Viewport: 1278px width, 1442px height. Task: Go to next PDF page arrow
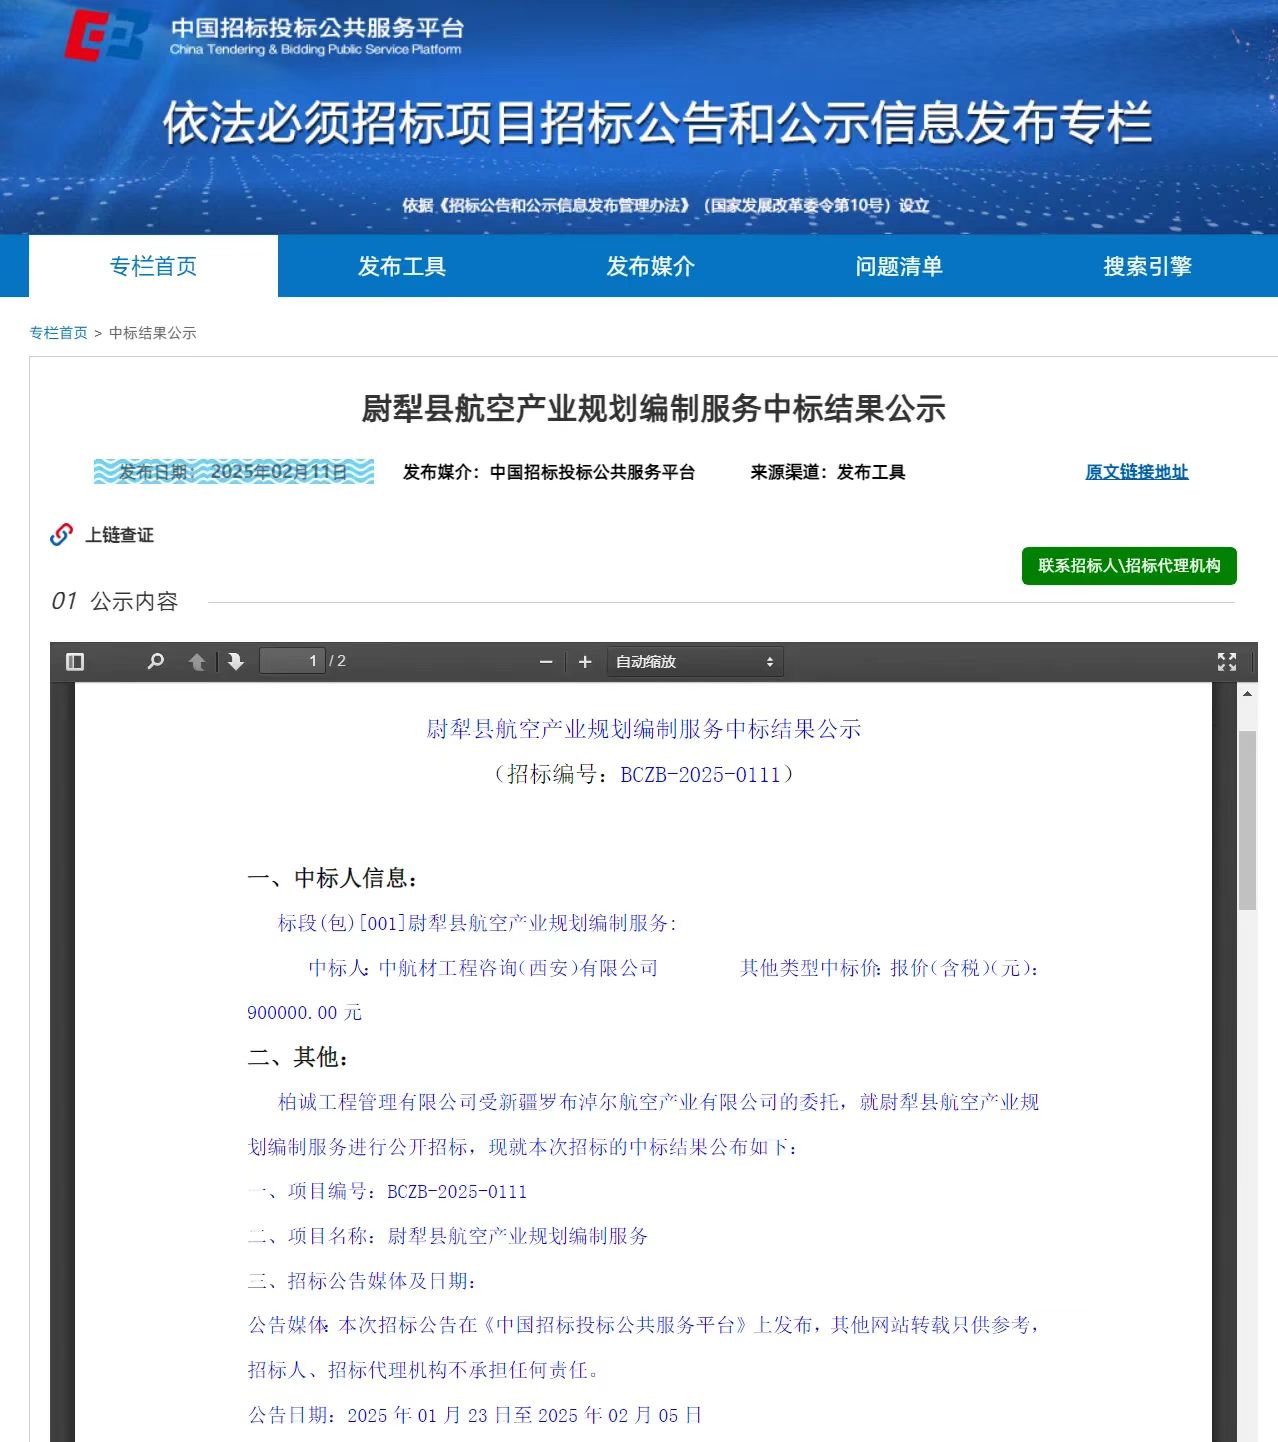236,662
